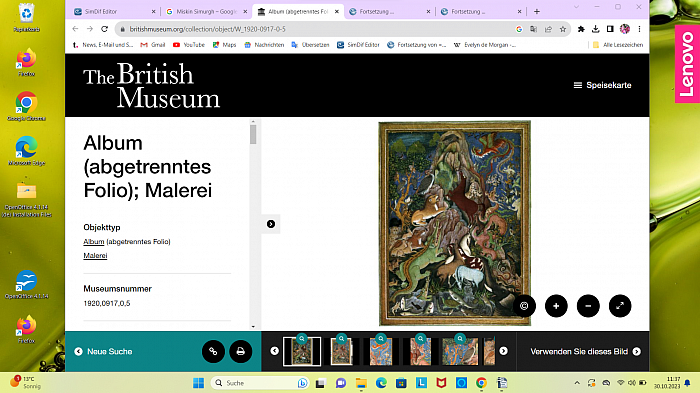The image size is (700, 393).
Task: Select the fourth thumbnail in the strip
Action: [x=421, y=351]
